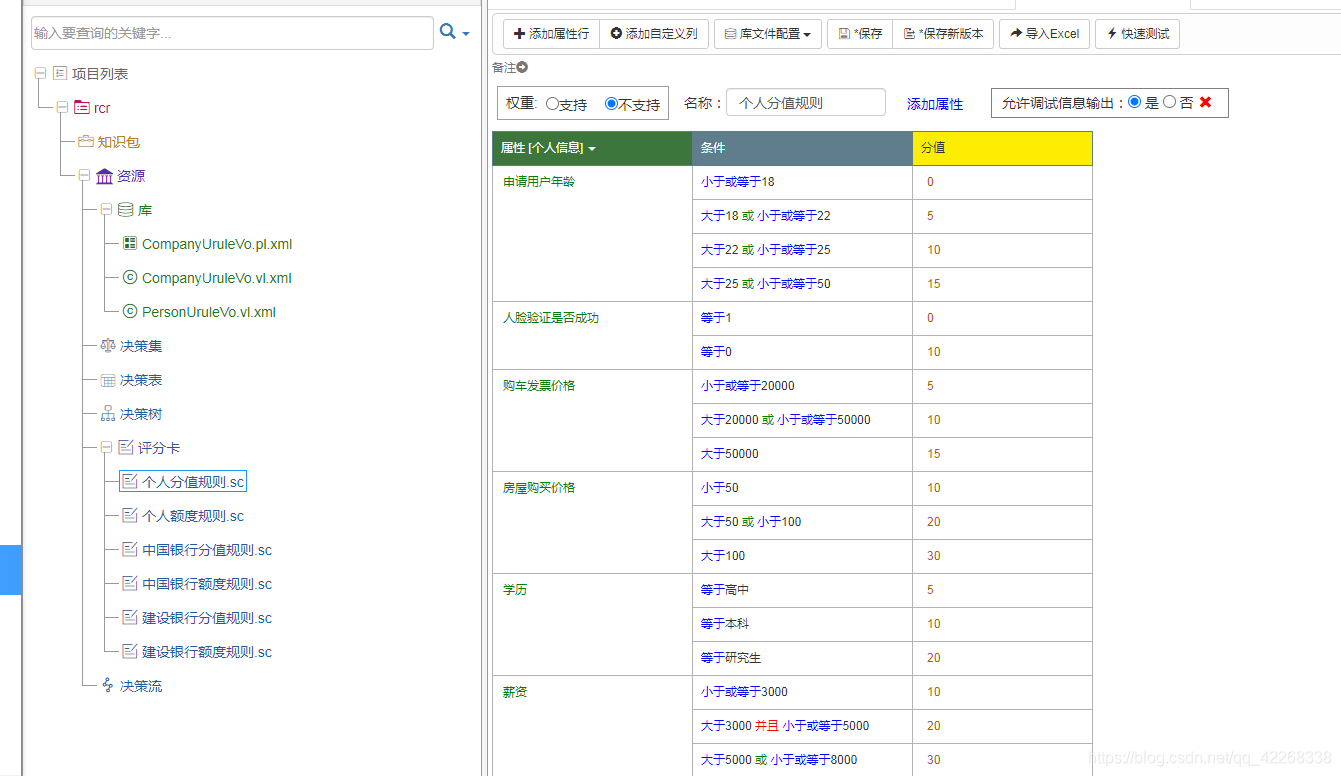
Task: Click the 知识包 briefcase icon
Action: click(x=86, y=141)
